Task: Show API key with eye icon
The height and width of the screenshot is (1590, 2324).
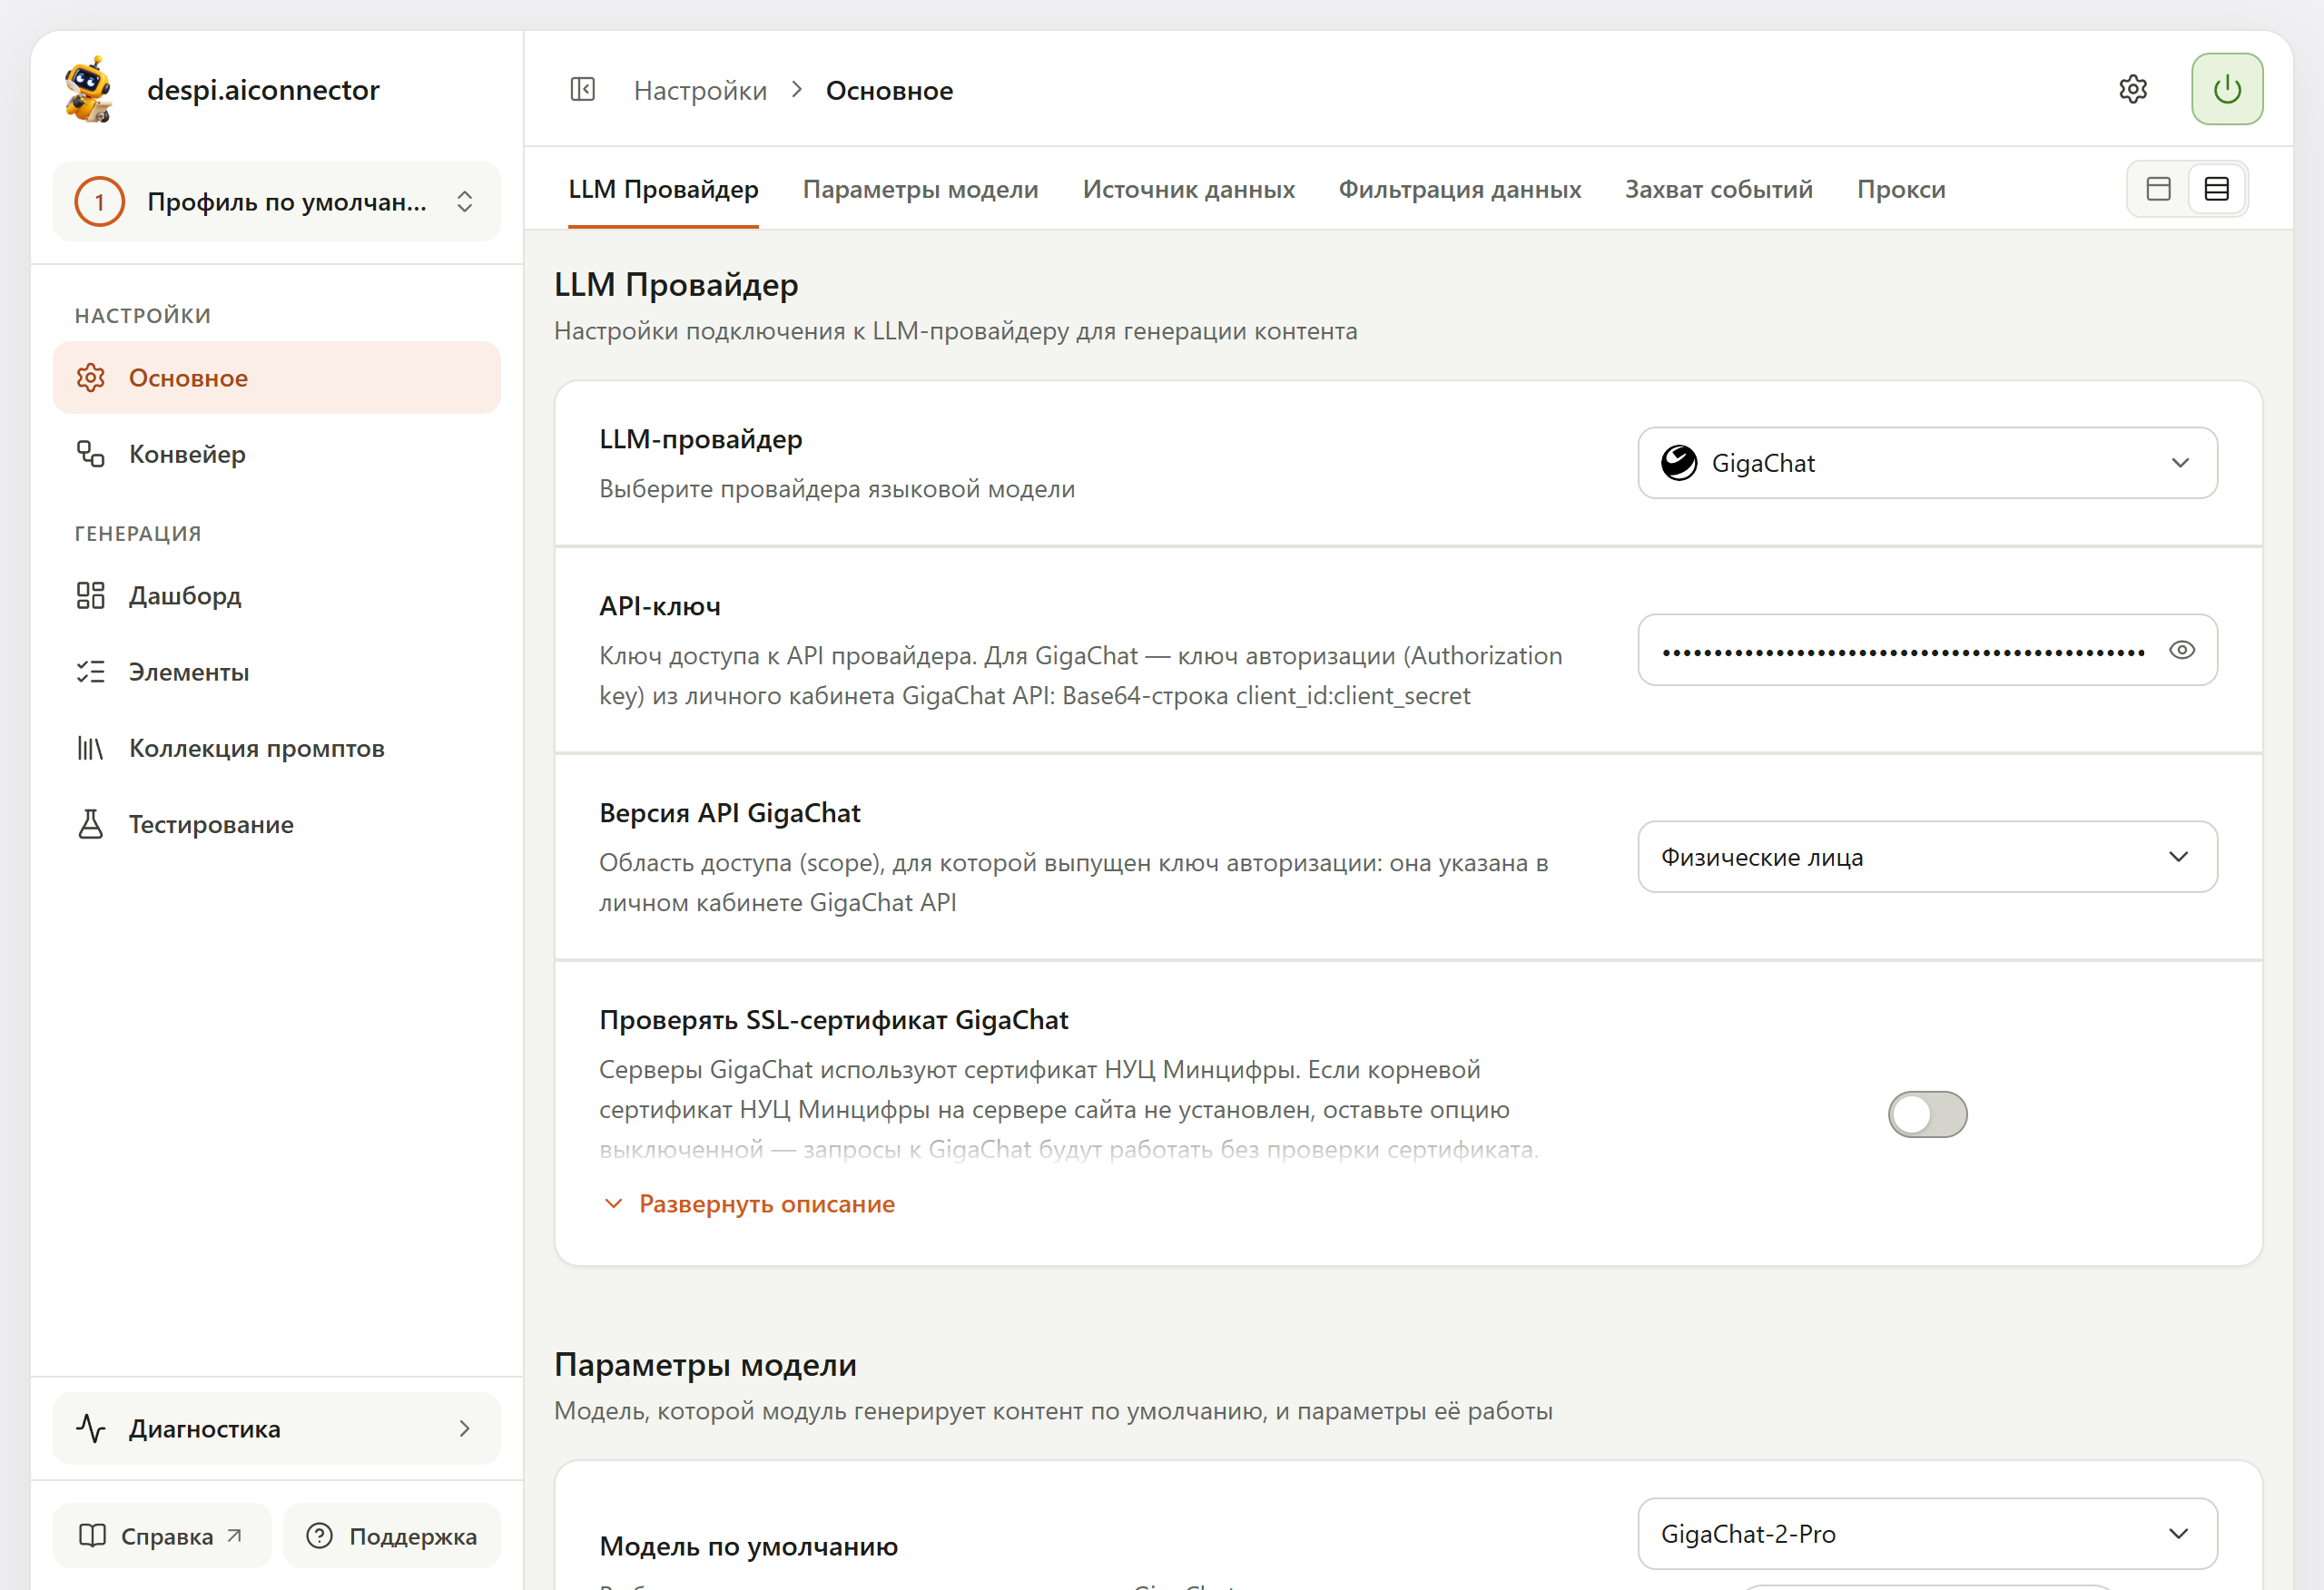Action: tap(2182, 650)
